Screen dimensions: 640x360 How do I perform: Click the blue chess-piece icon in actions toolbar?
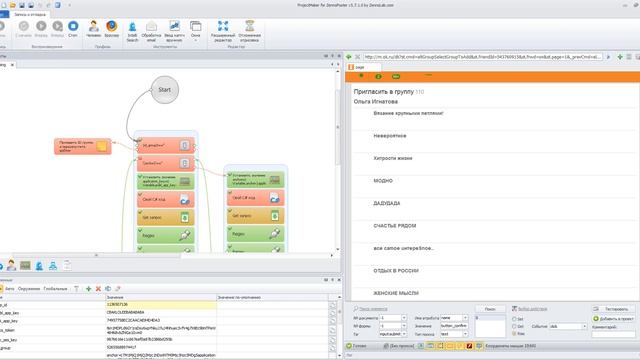pyautogui.click(x=39, y=266)
